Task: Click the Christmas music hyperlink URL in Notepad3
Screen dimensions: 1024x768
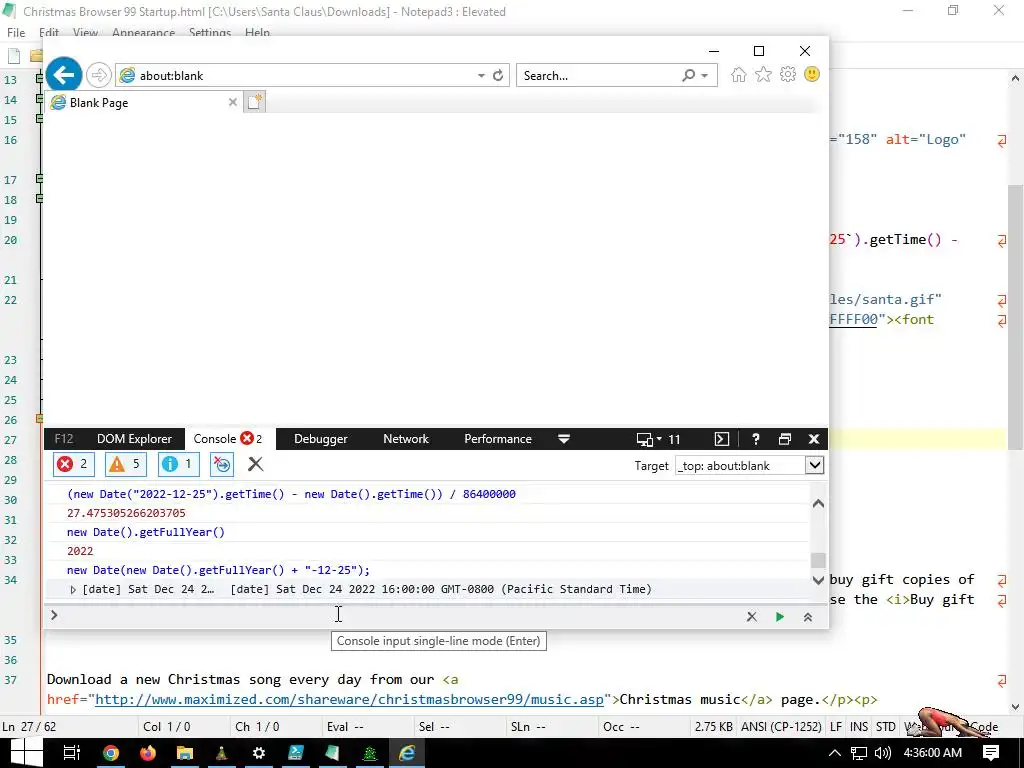Action: (349, 699)
